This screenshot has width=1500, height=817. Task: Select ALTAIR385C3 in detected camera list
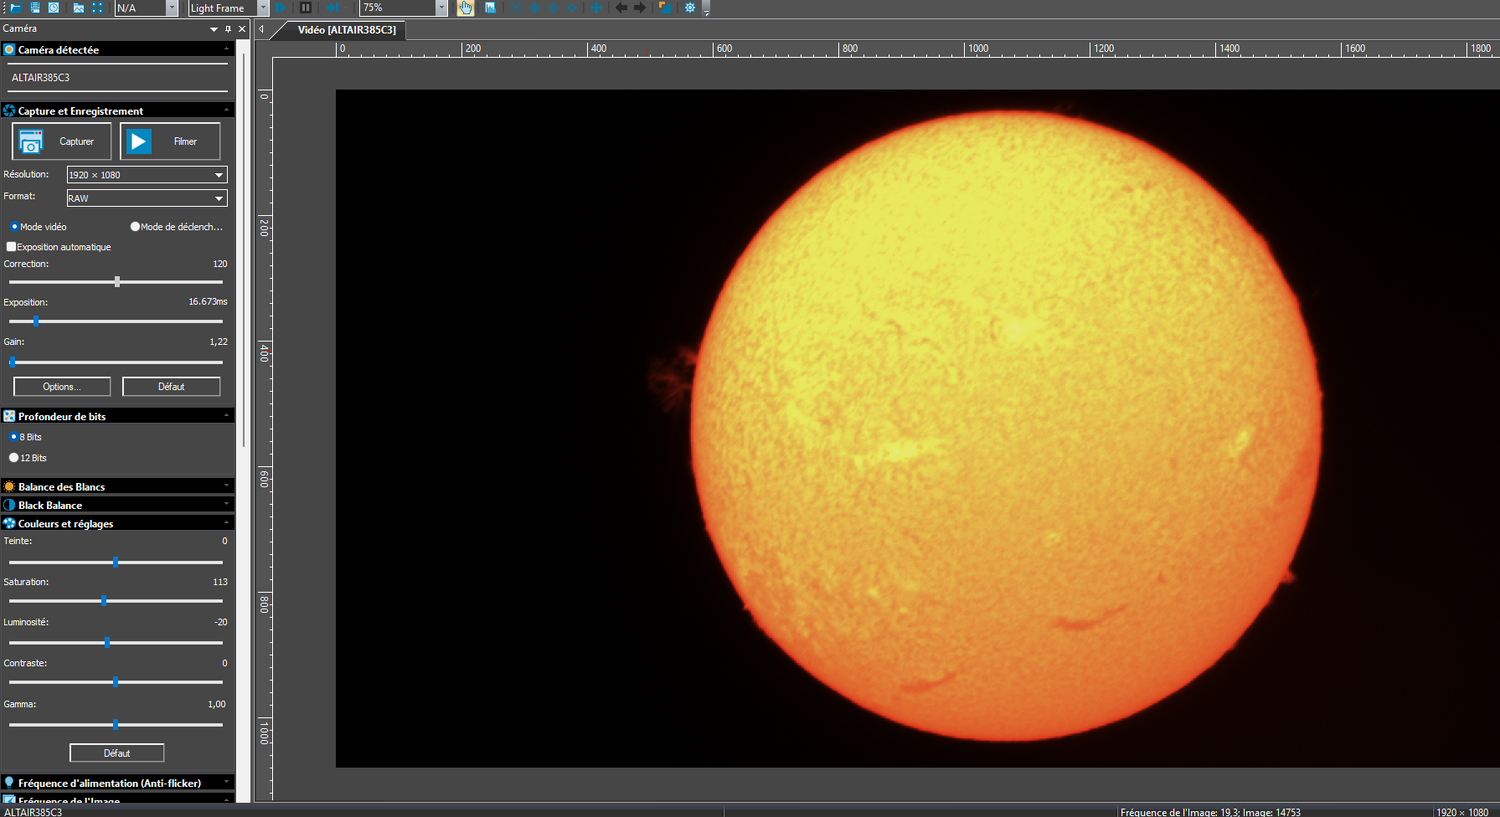click(41, 78)
